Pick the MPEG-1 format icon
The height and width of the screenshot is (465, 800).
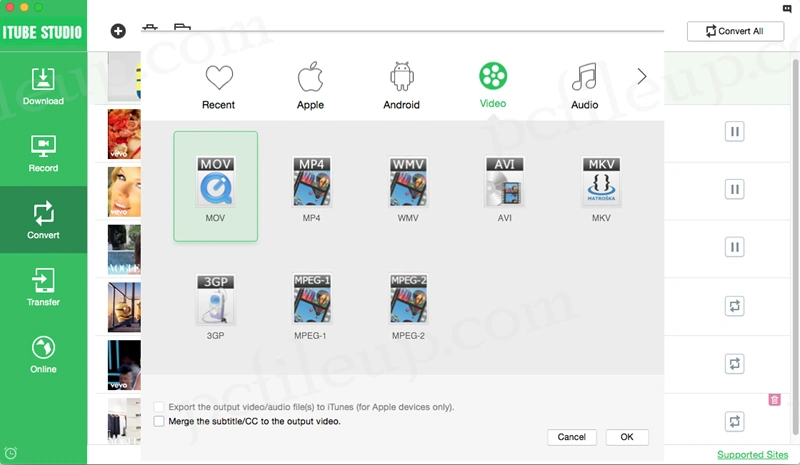point(312,300)
